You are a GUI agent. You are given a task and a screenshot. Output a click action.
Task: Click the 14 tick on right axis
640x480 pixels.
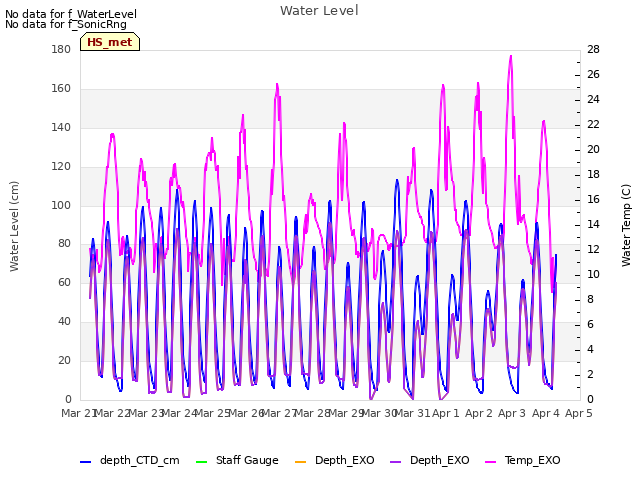[x=593, y=224]
